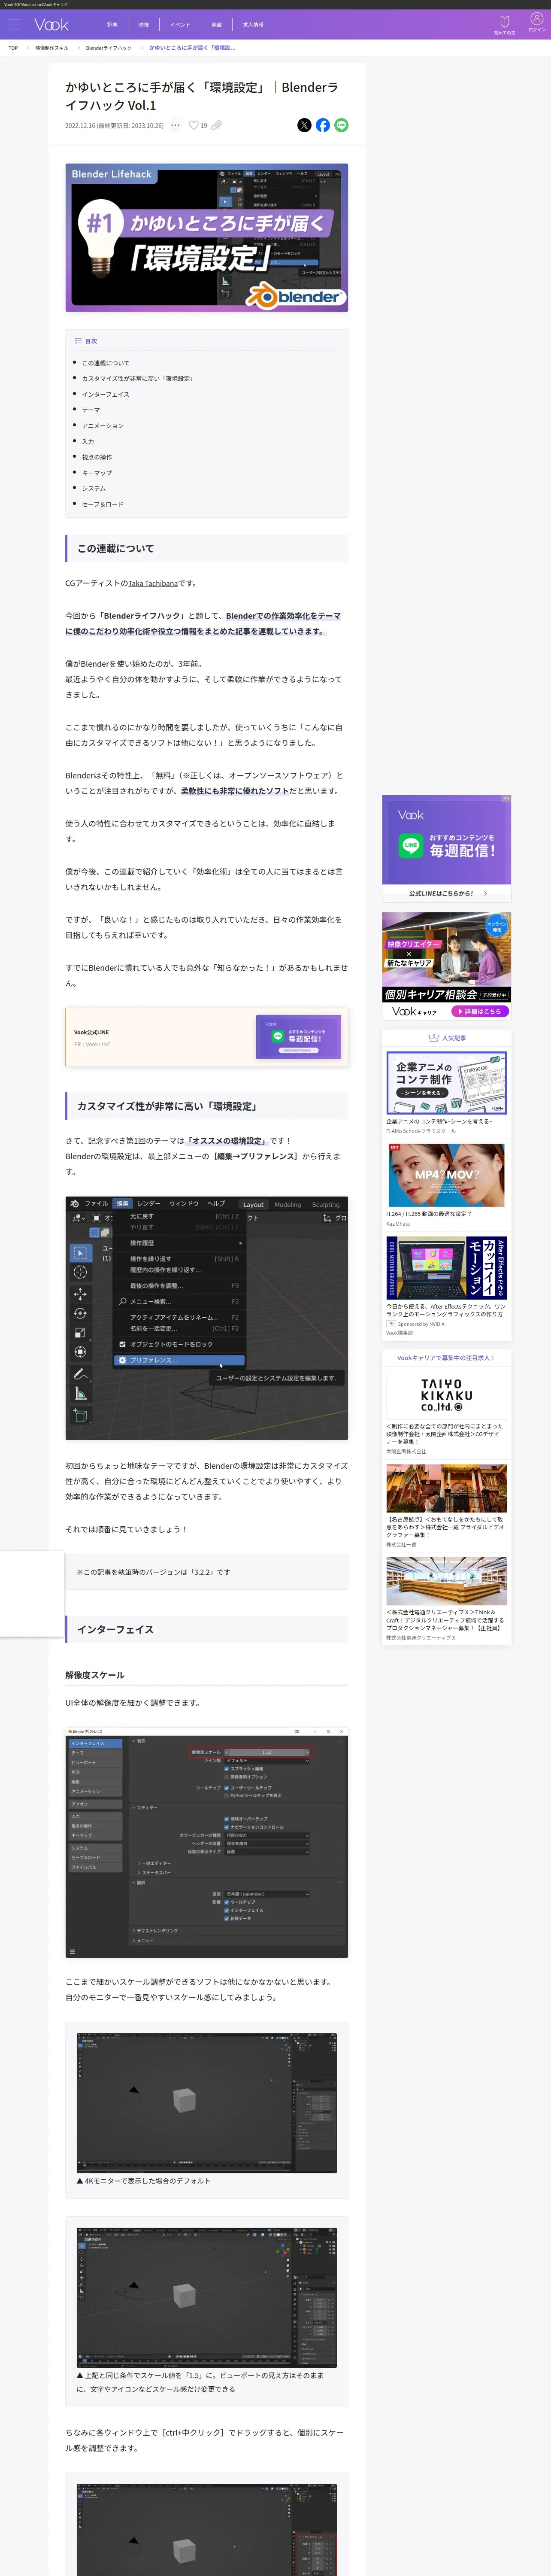Jump to 'キーマップ' in the contents
The image size is (551, 2576).
pos(97,473)
